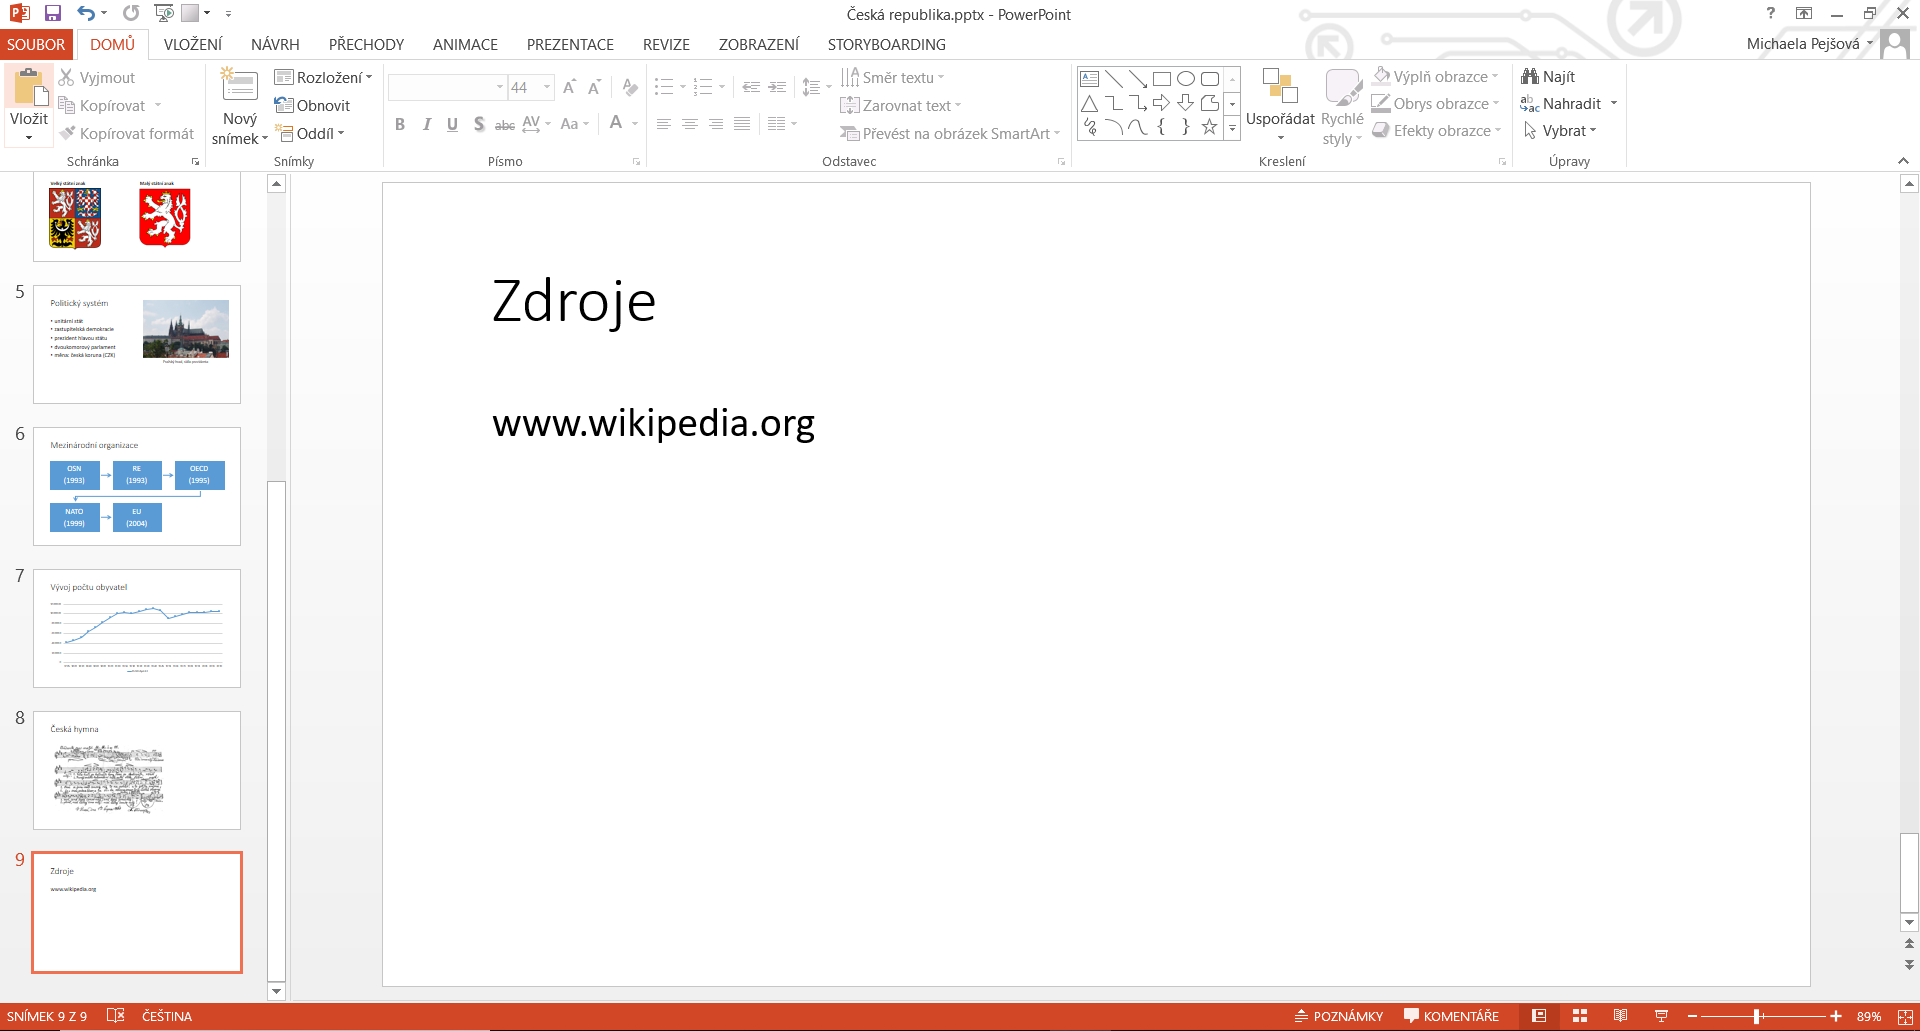Image resolution: width=1920 pixels, height=1031 pixels.
Task: Expand the font size combo box
Action: point(547,88)
